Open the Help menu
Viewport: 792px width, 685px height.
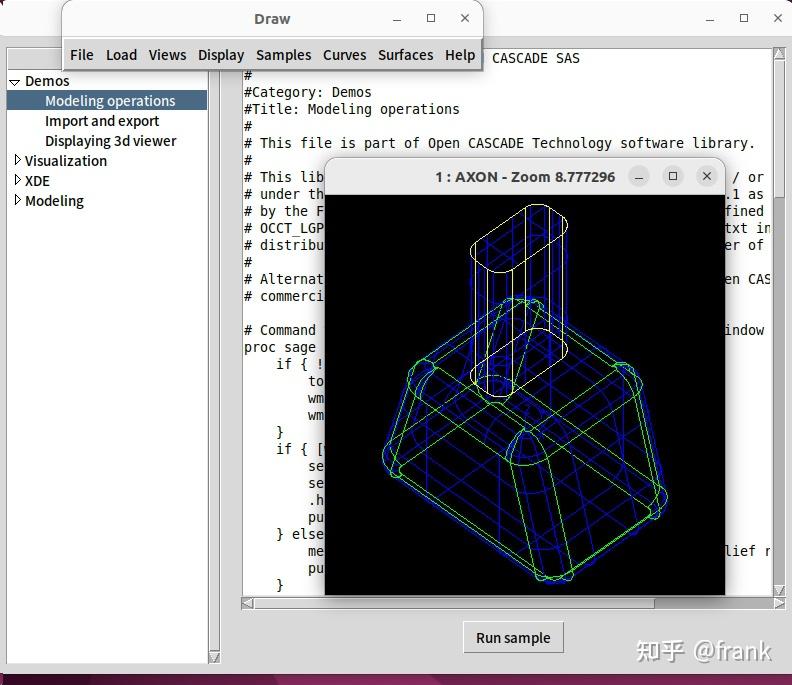(460, 55)
